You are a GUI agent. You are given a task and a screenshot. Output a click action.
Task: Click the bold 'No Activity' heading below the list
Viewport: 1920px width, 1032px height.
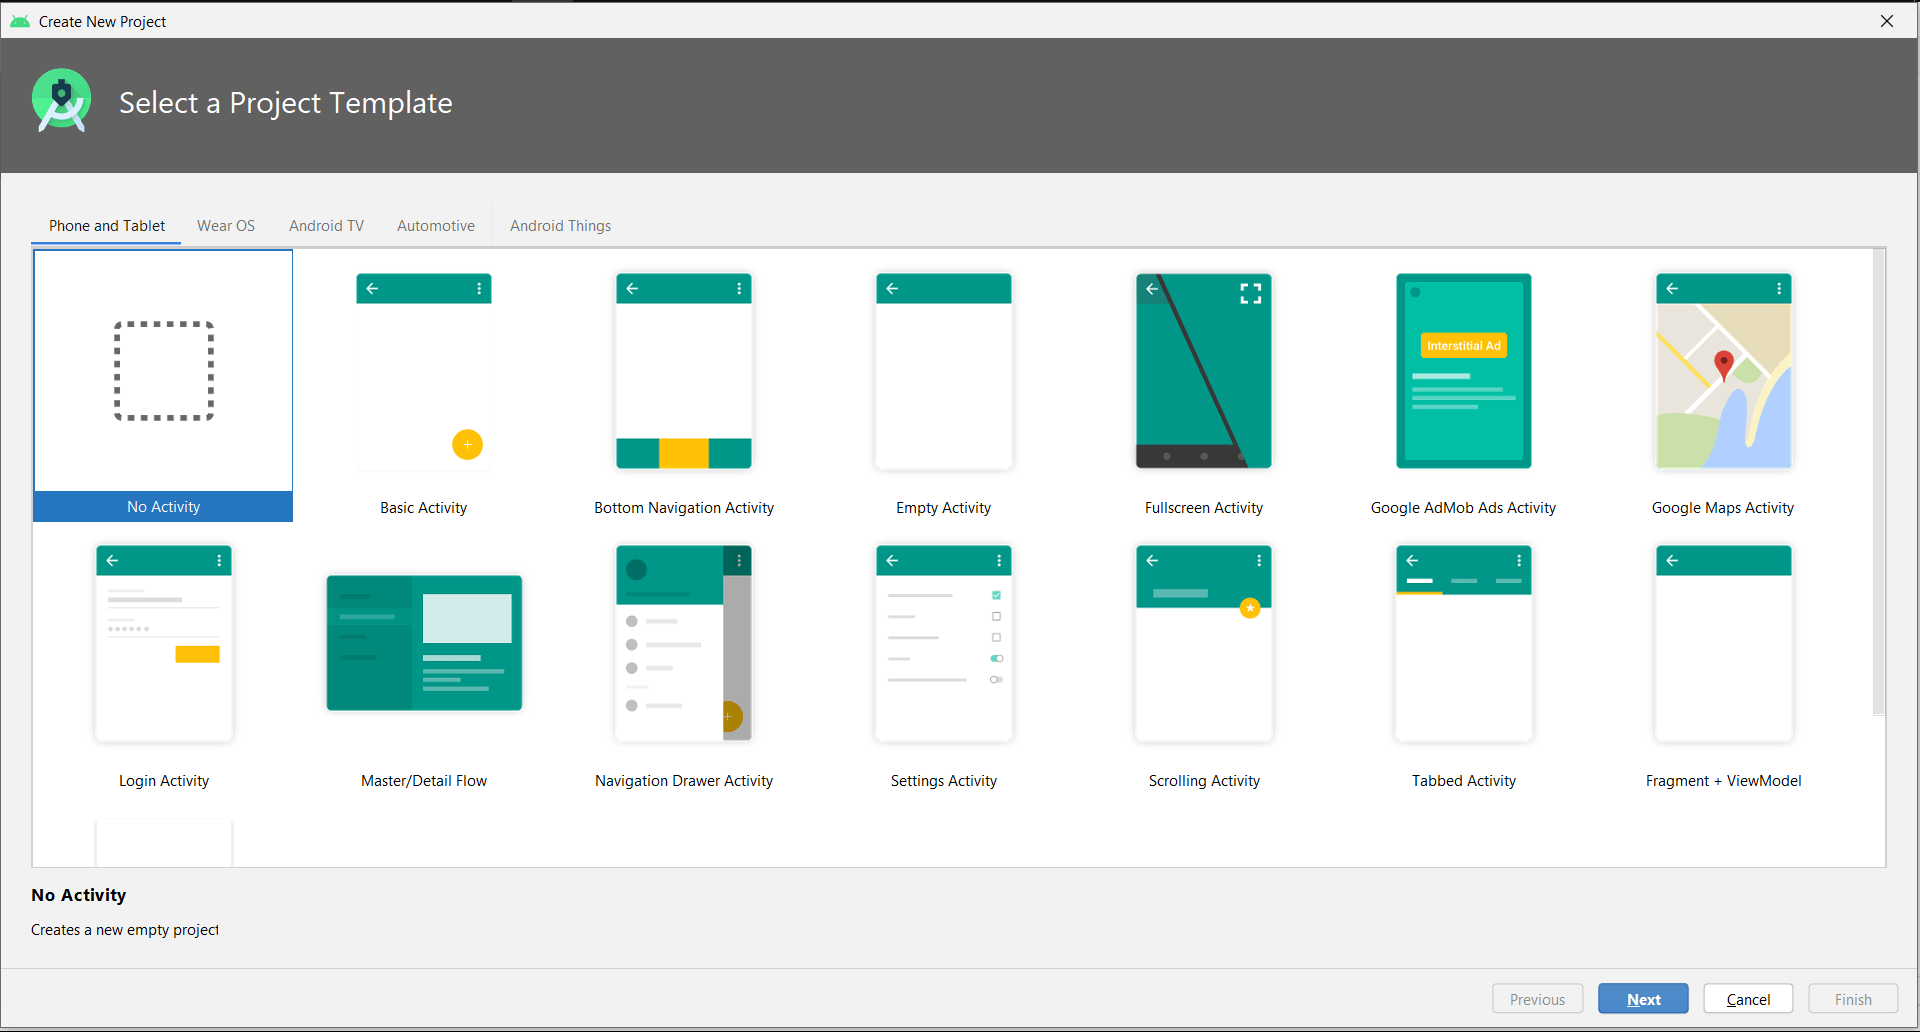click(x=79, y=895)
